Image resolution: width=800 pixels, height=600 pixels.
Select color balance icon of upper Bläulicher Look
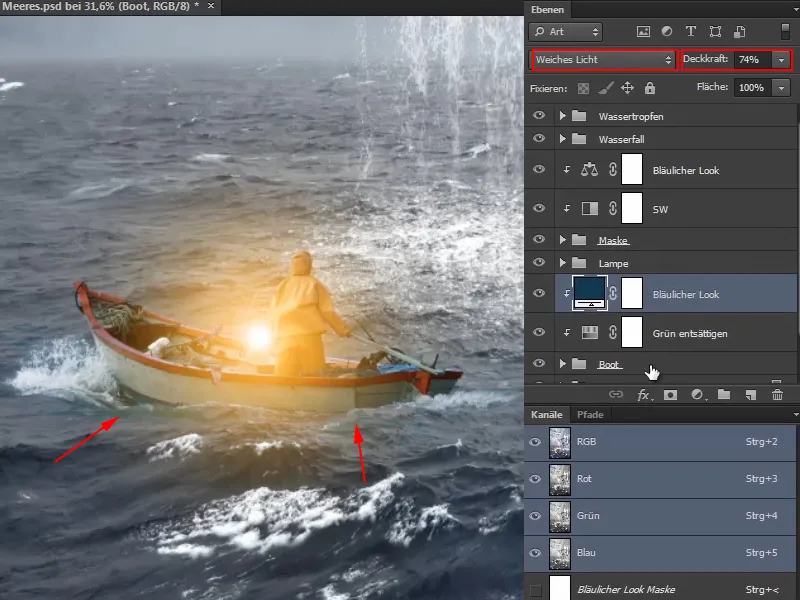[x=589, y=169]
